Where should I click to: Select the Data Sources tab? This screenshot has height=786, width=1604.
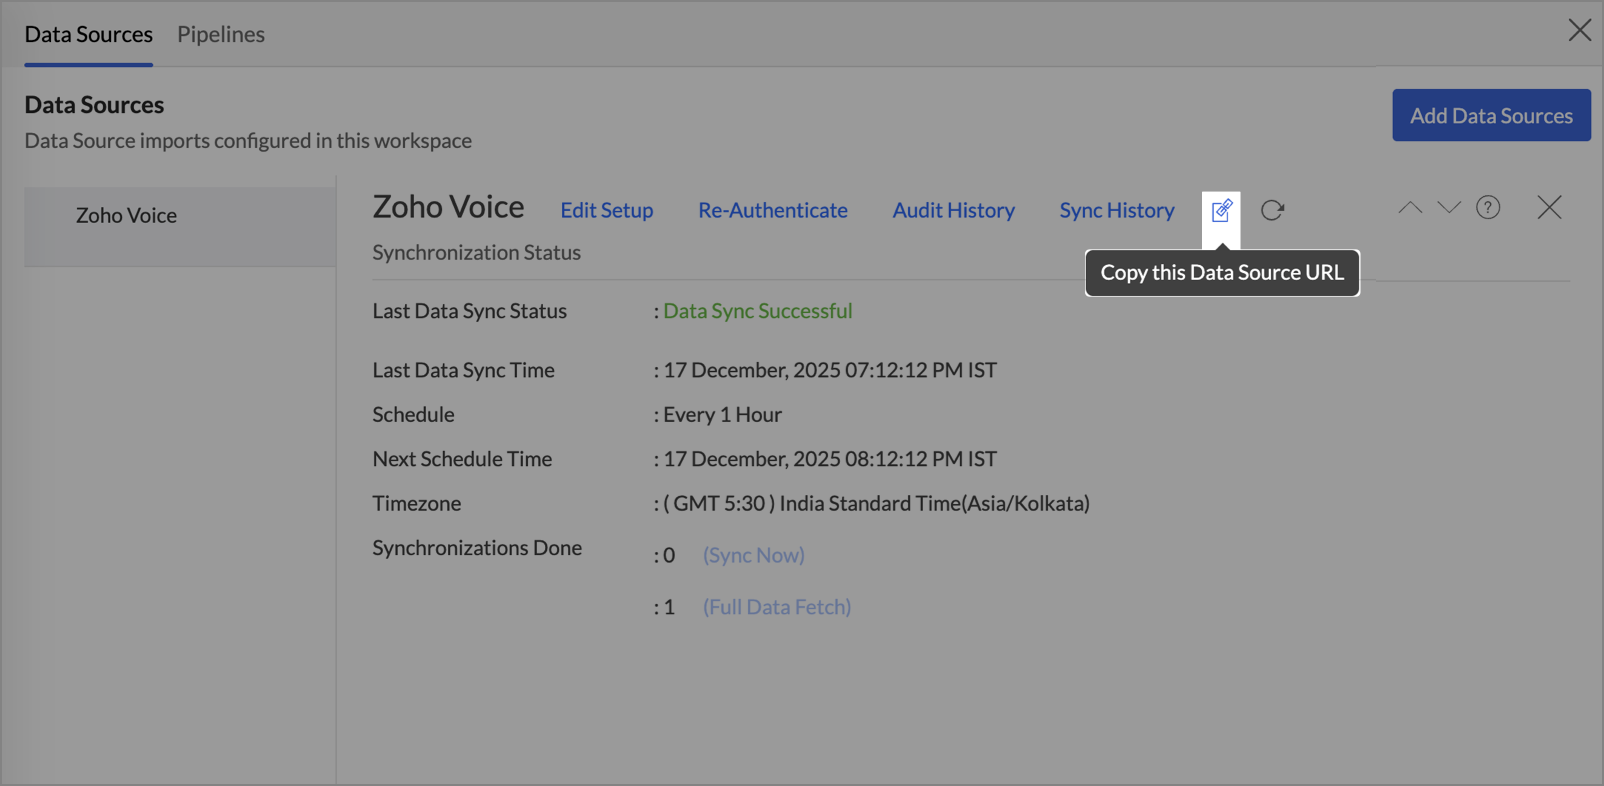coord(89,34)
